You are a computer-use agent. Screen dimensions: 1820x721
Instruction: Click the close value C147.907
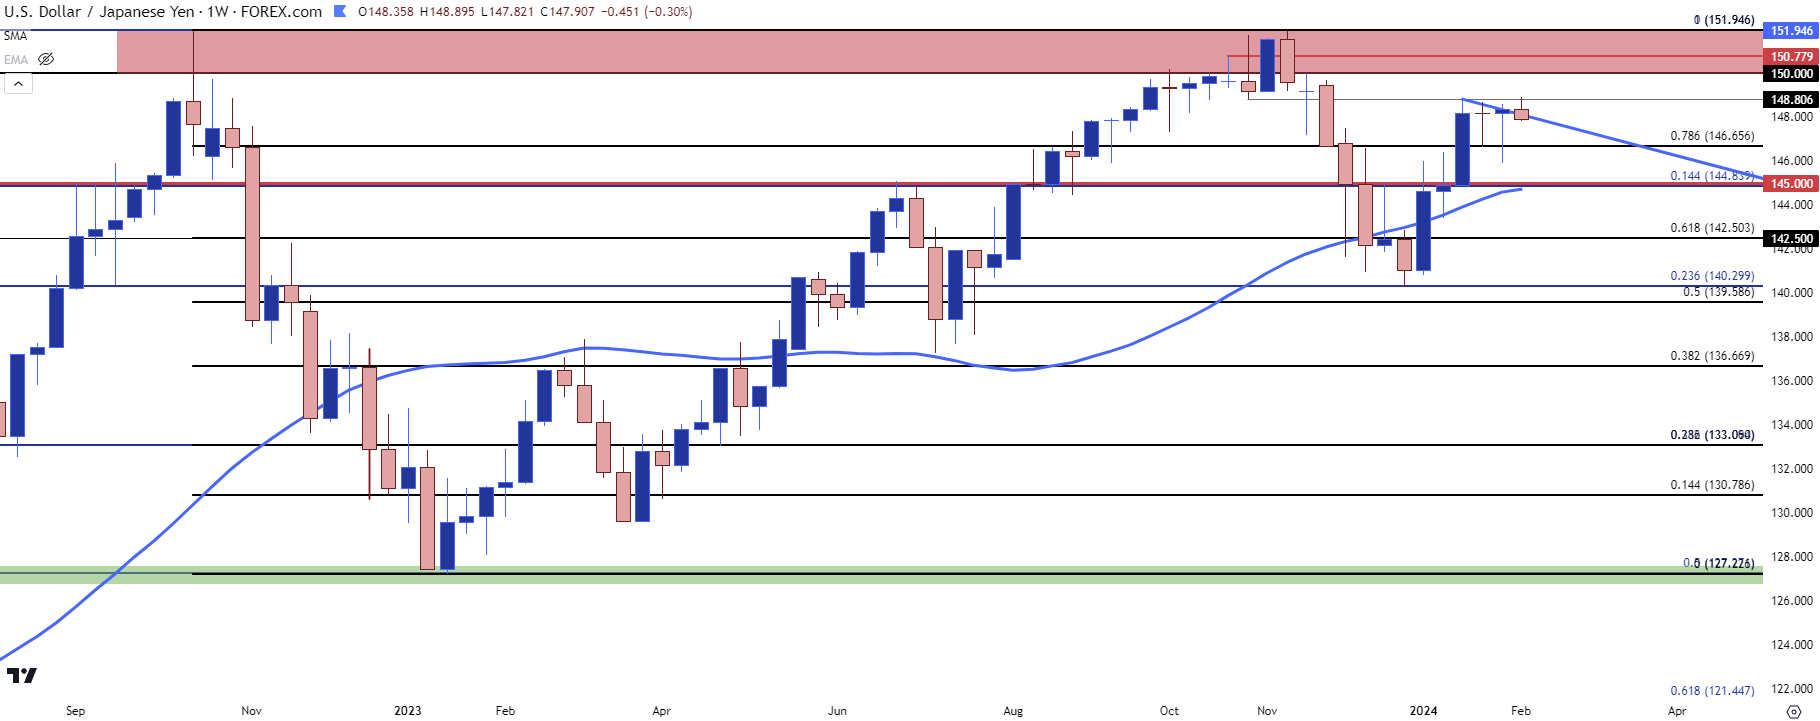click(567, 12)
